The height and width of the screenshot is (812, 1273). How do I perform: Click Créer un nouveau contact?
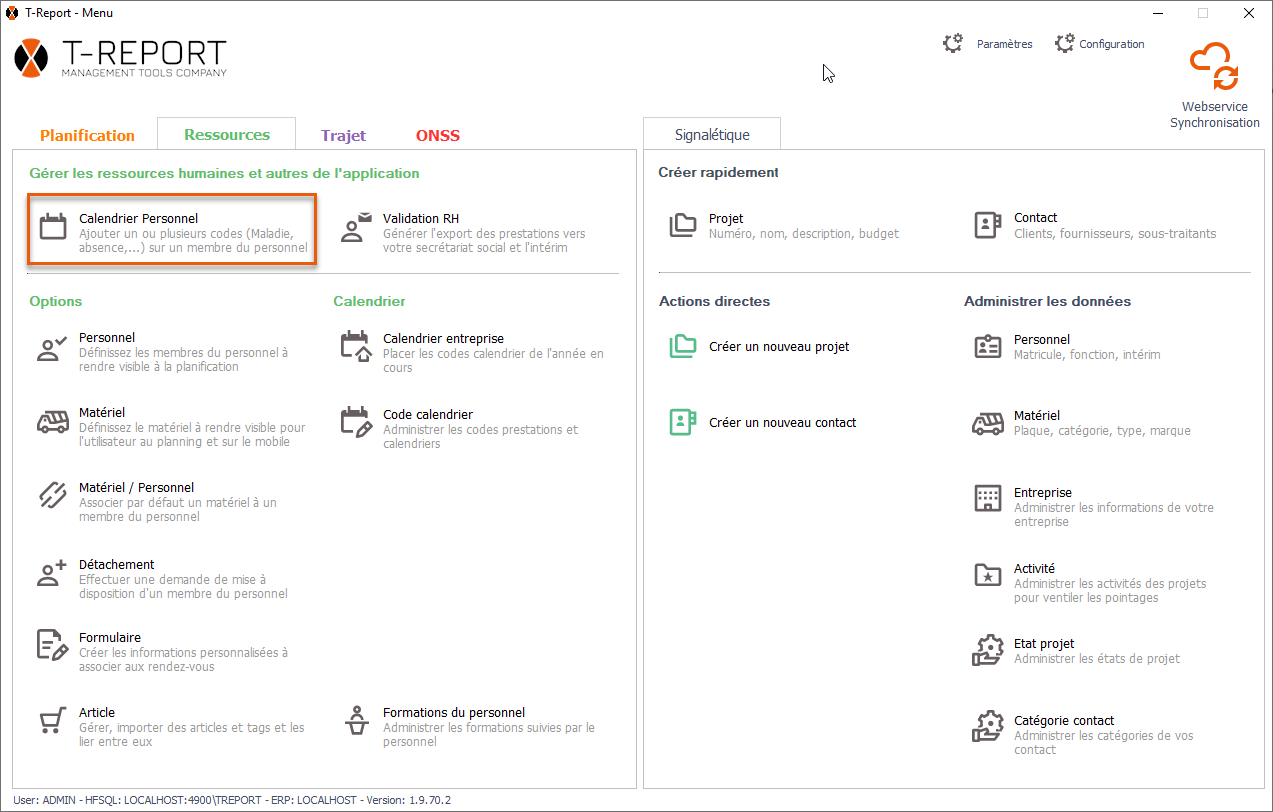[782, 423]
